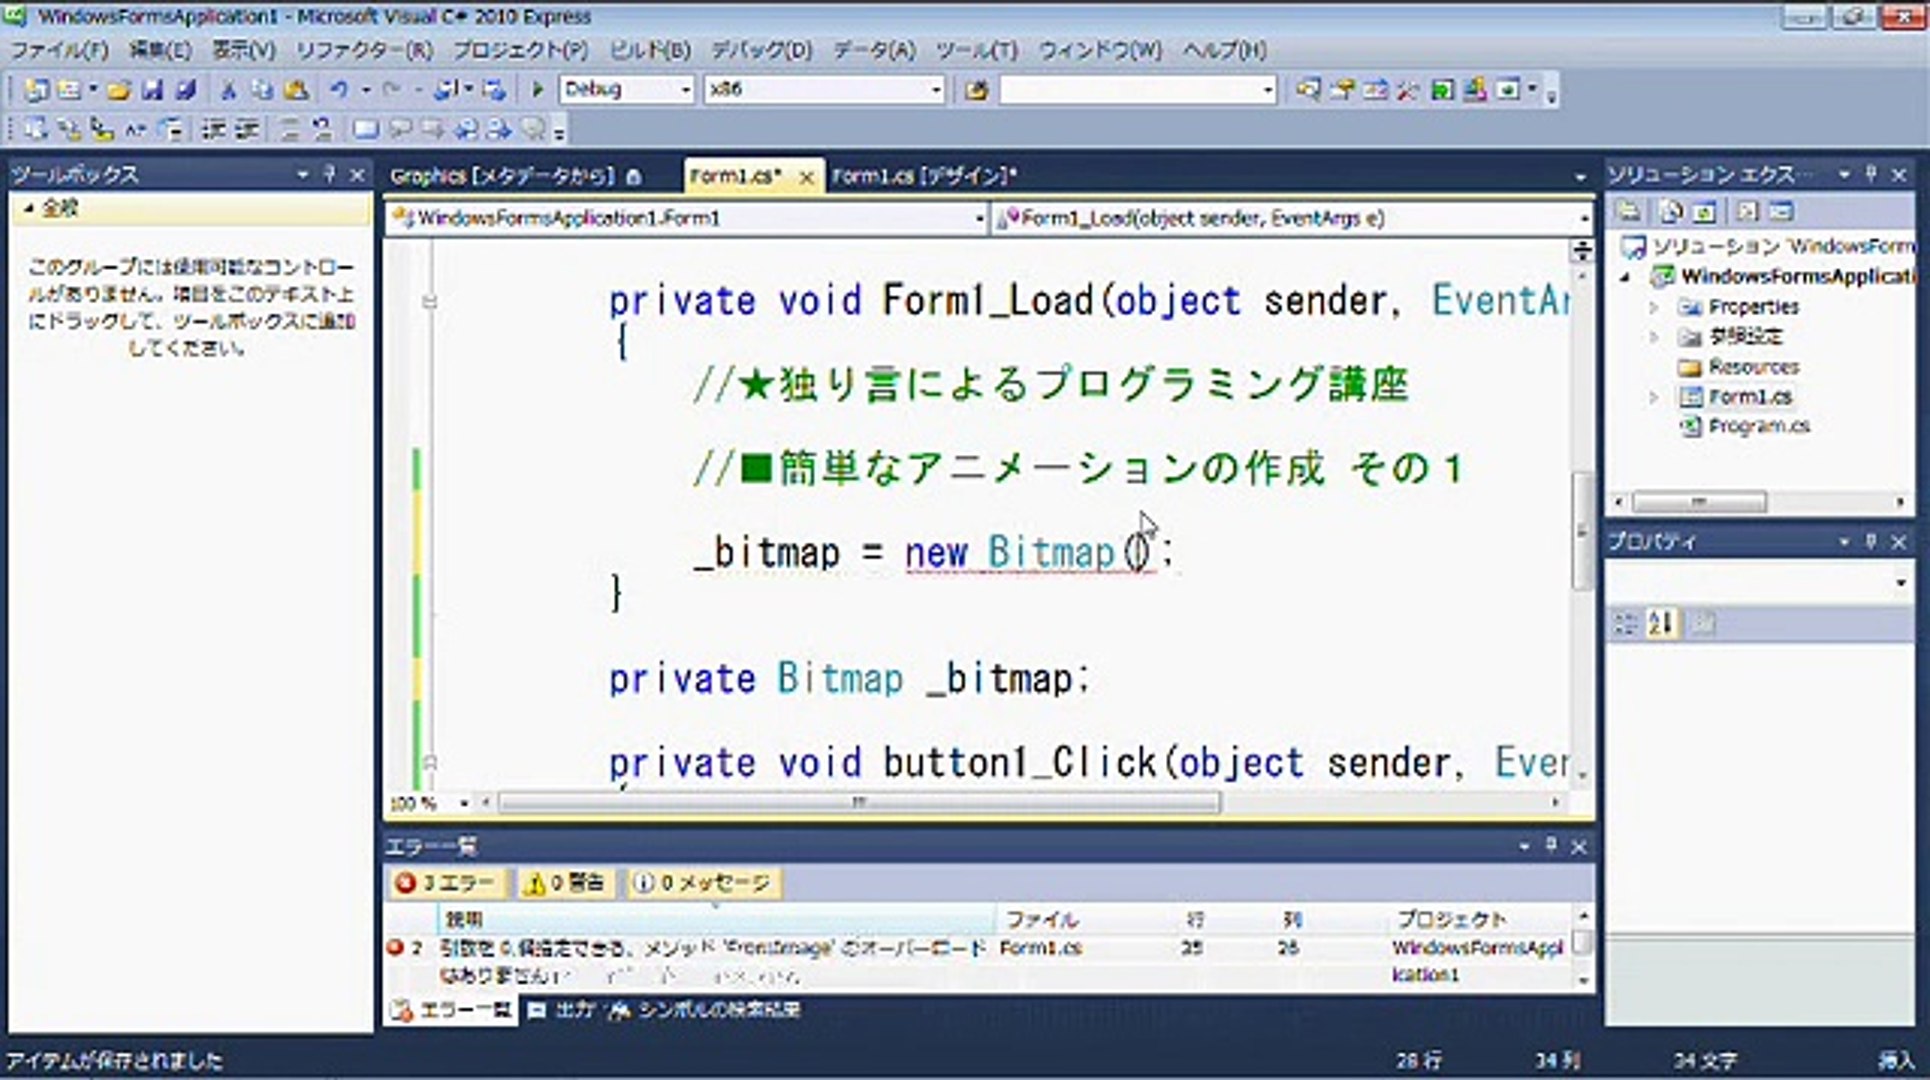Click the code editor vertical scrollbar thumb

(1581, 529)
